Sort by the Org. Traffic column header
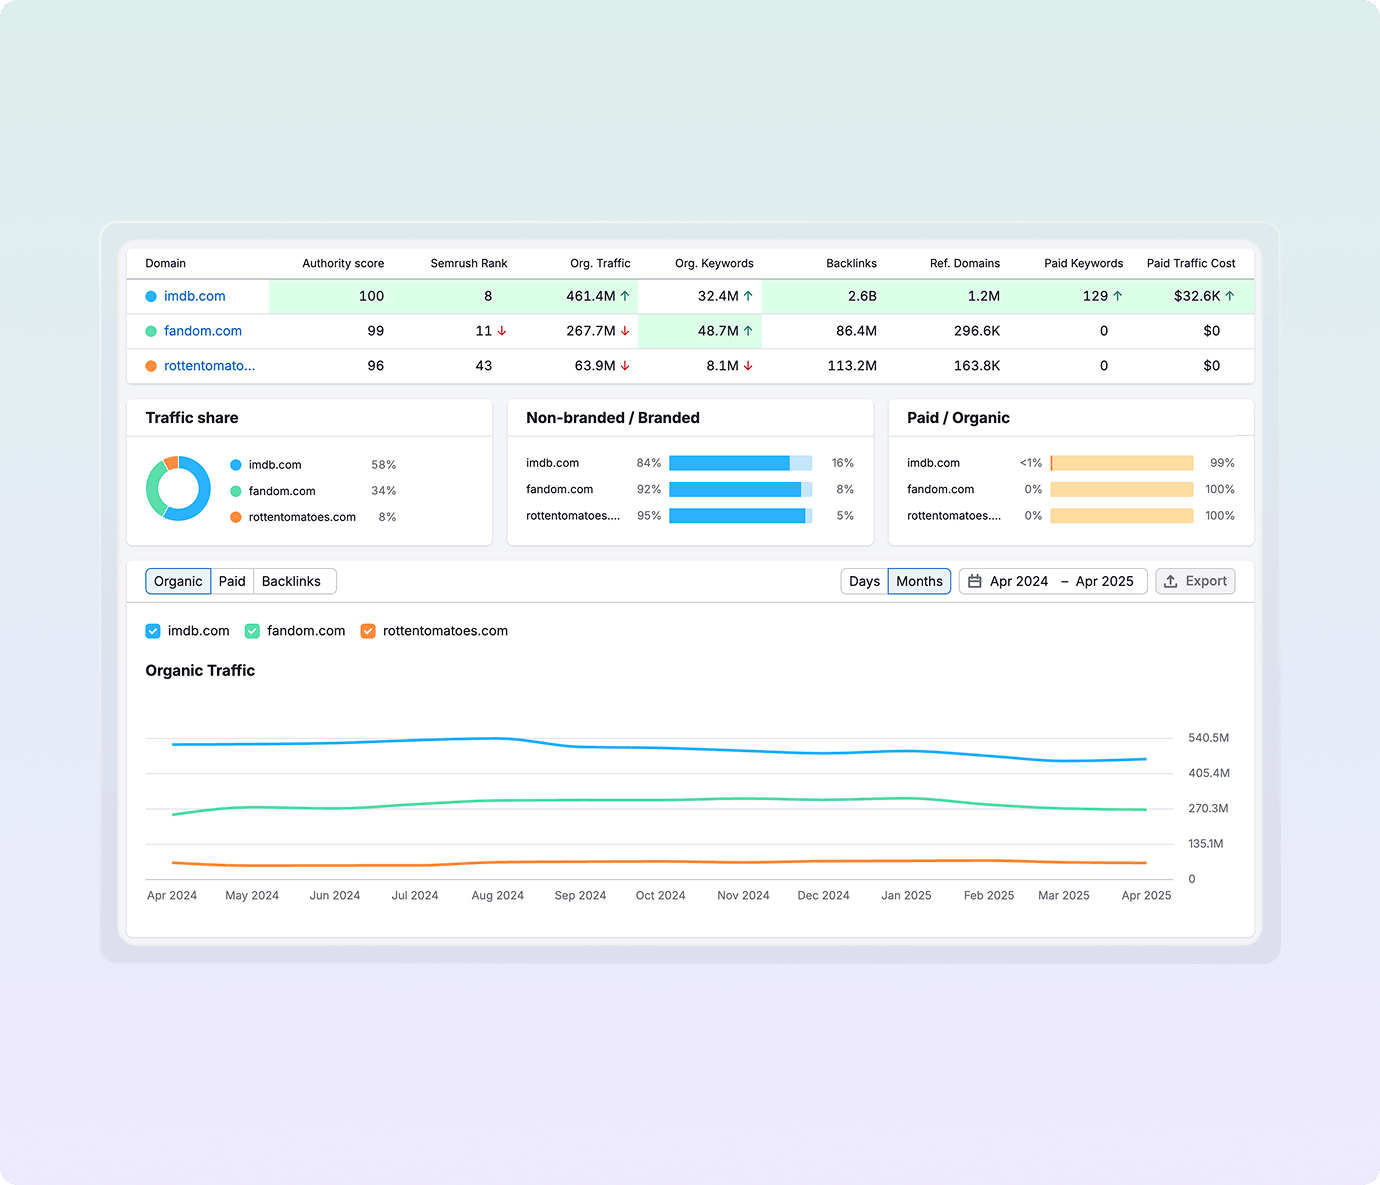Screen dimensions: 1380x1185 point(600,263)
